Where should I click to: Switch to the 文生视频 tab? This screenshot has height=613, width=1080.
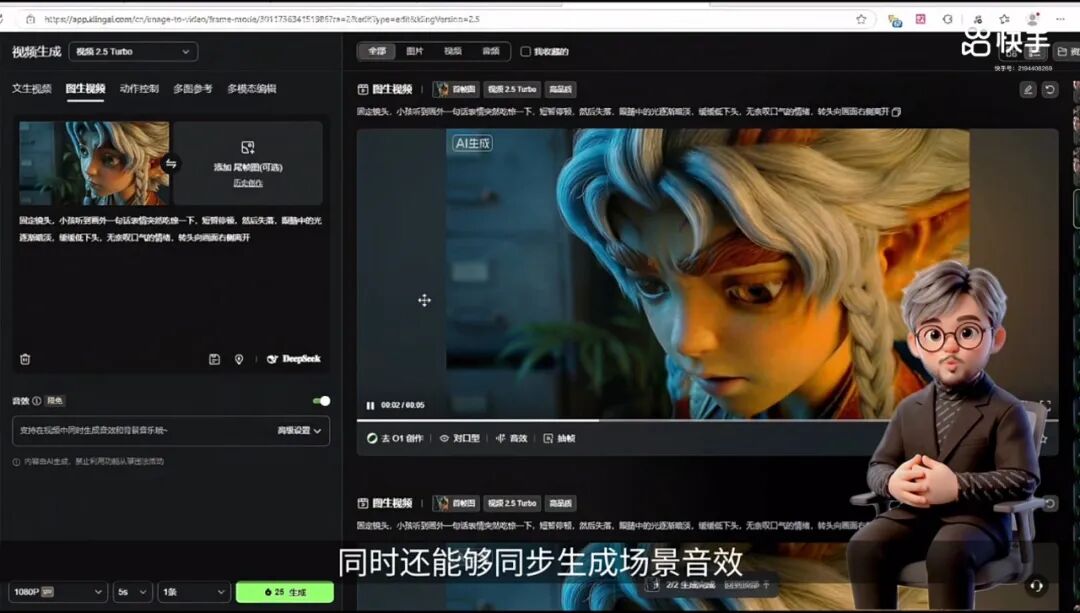(x=31, y=88)
